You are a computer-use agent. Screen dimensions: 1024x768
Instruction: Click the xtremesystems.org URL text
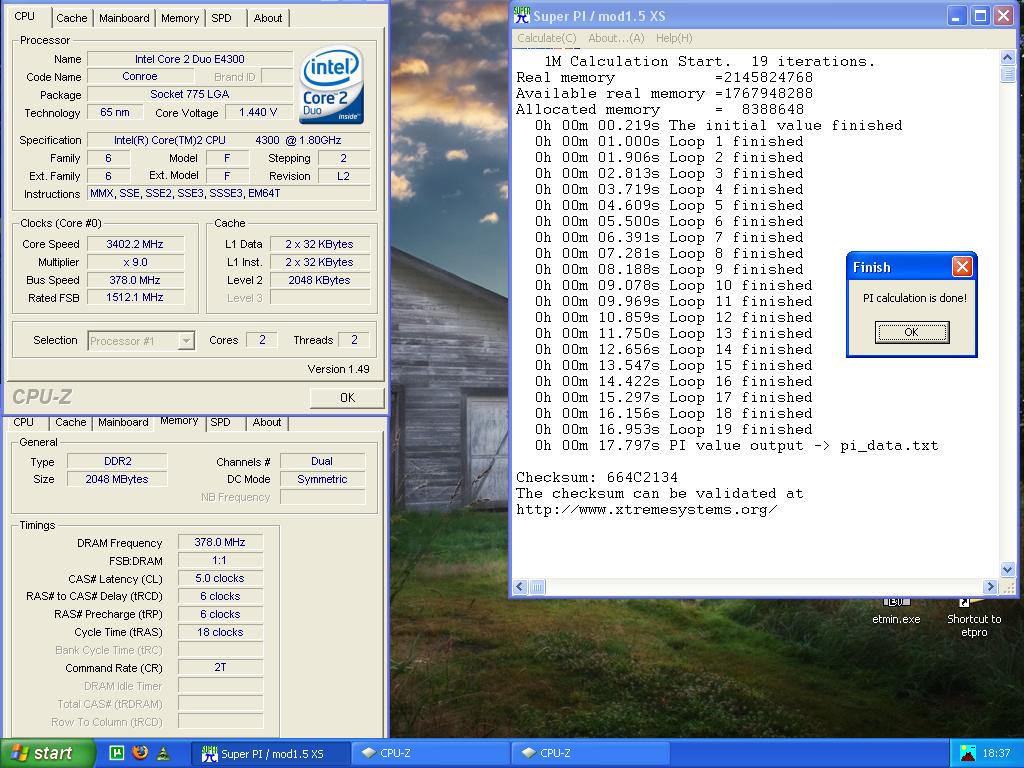point(647,509)
